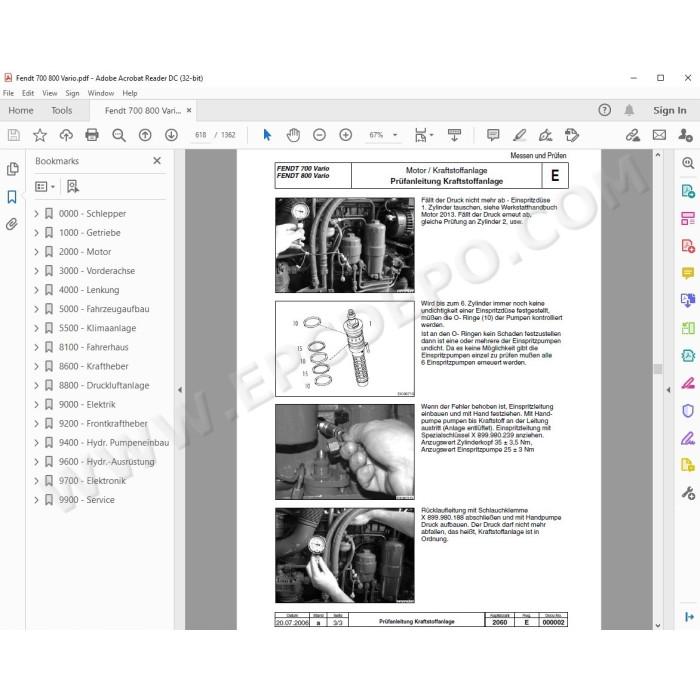Open Protect shield tool in right pane
This screenshot has height=700, width=700.
688,410
